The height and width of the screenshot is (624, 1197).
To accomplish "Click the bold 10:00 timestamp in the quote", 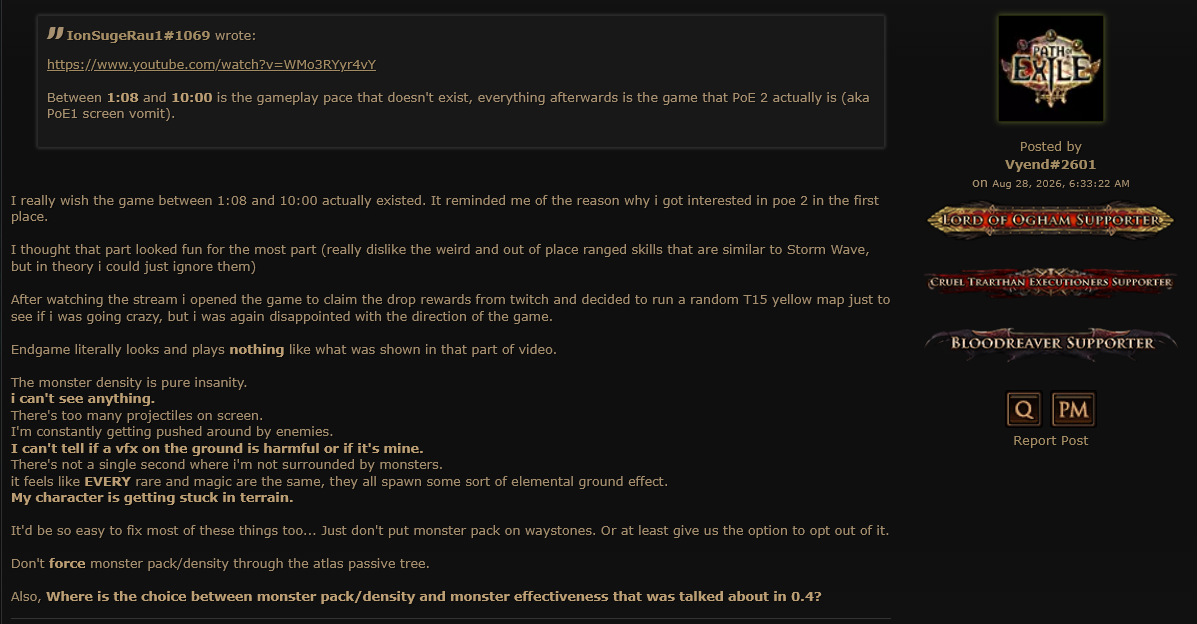I will 192,98.
